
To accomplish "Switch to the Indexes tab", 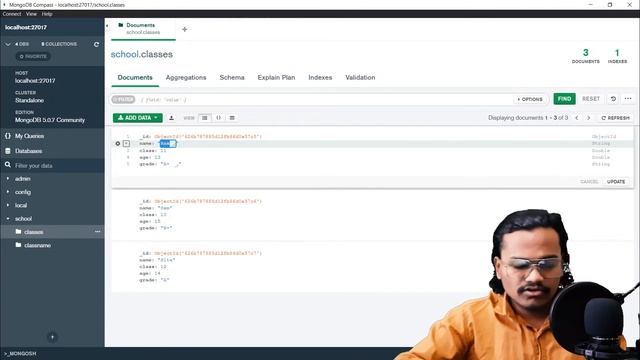I will [320, 78].
